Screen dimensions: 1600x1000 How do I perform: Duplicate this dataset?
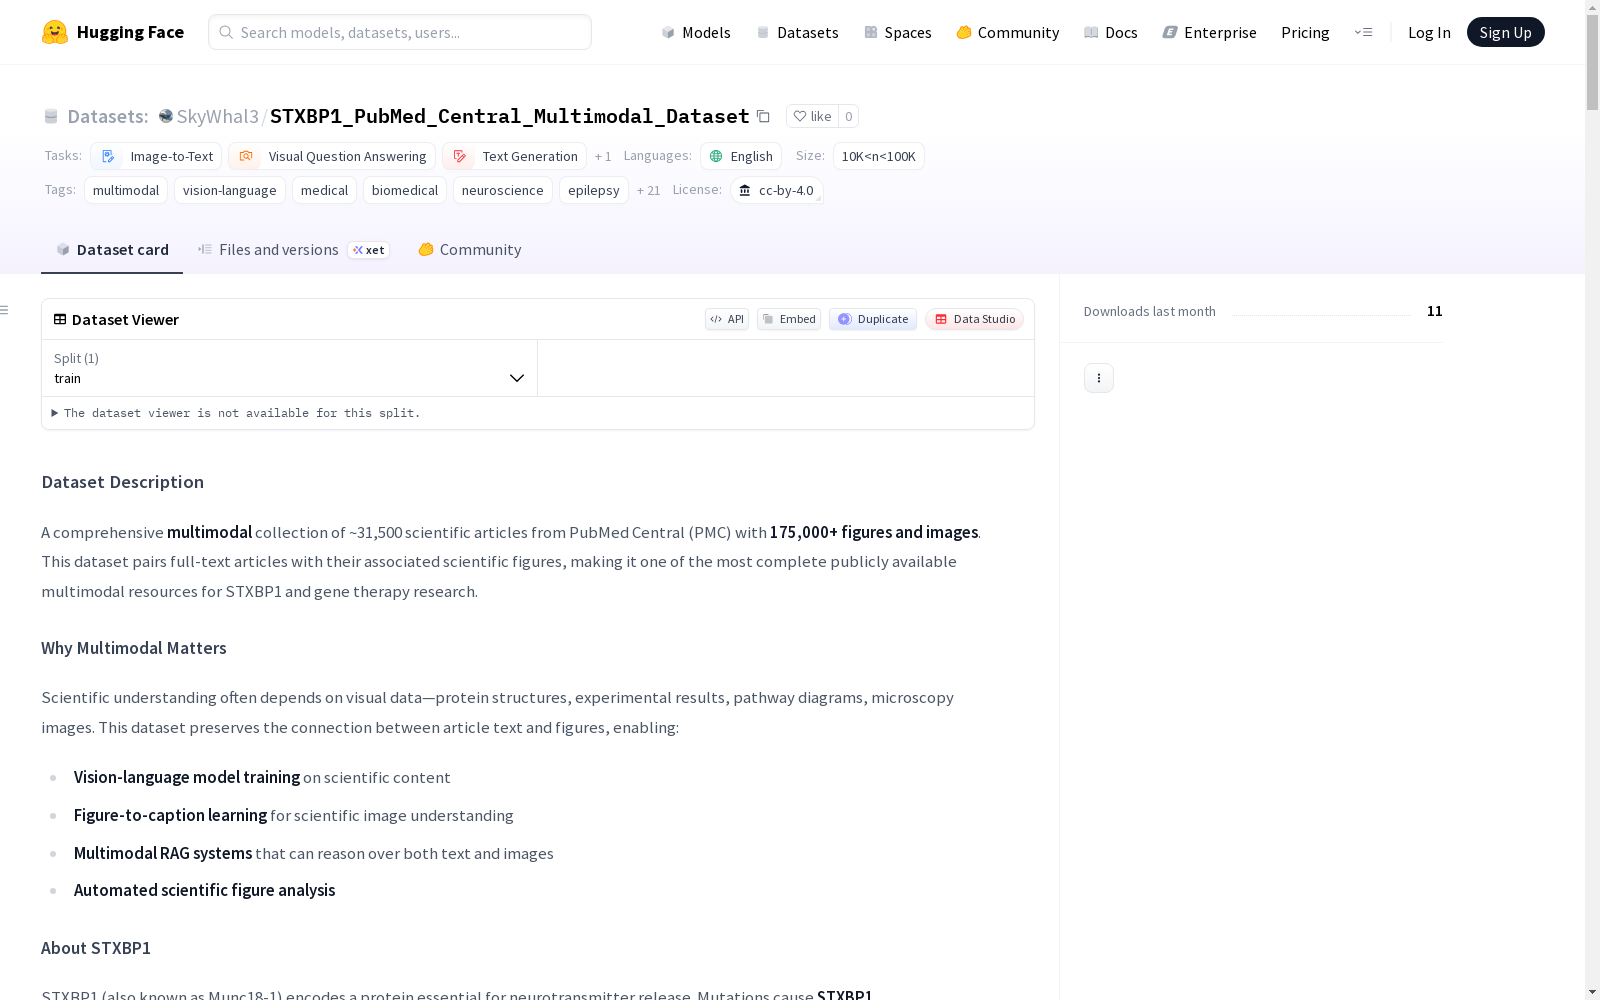tap(873, 319)
